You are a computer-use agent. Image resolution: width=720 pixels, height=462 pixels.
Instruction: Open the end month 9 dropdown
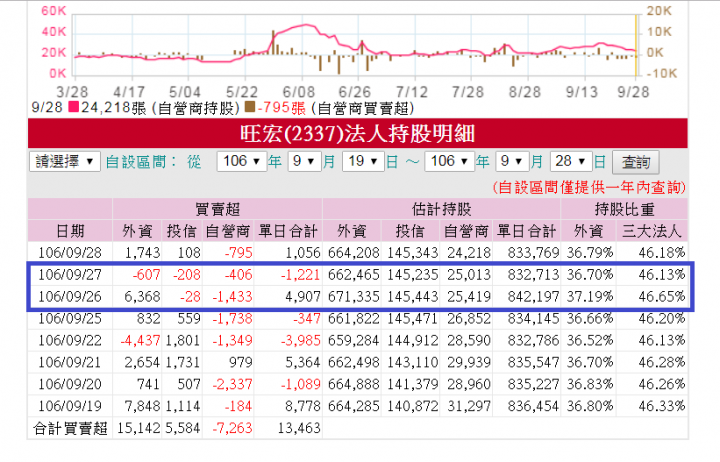click(512, 162)
